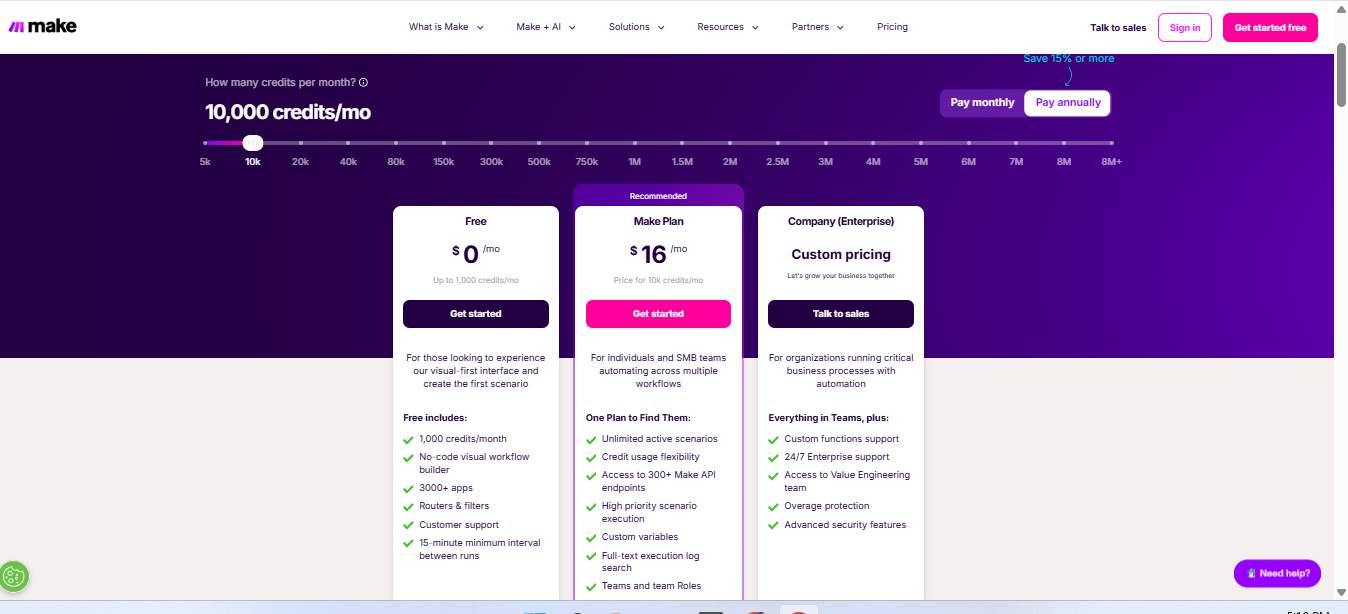Go to the Pricing page link
Screen dimensions: 1348x614
pos(892,27)
